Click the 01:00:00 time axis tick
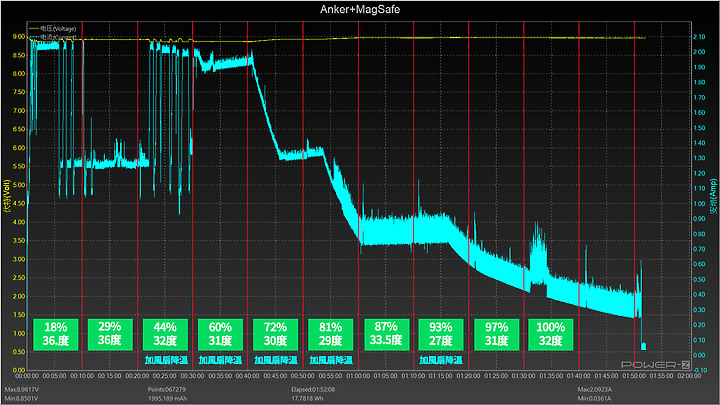Viewport: 720px width, 405px height. (358, 376)
